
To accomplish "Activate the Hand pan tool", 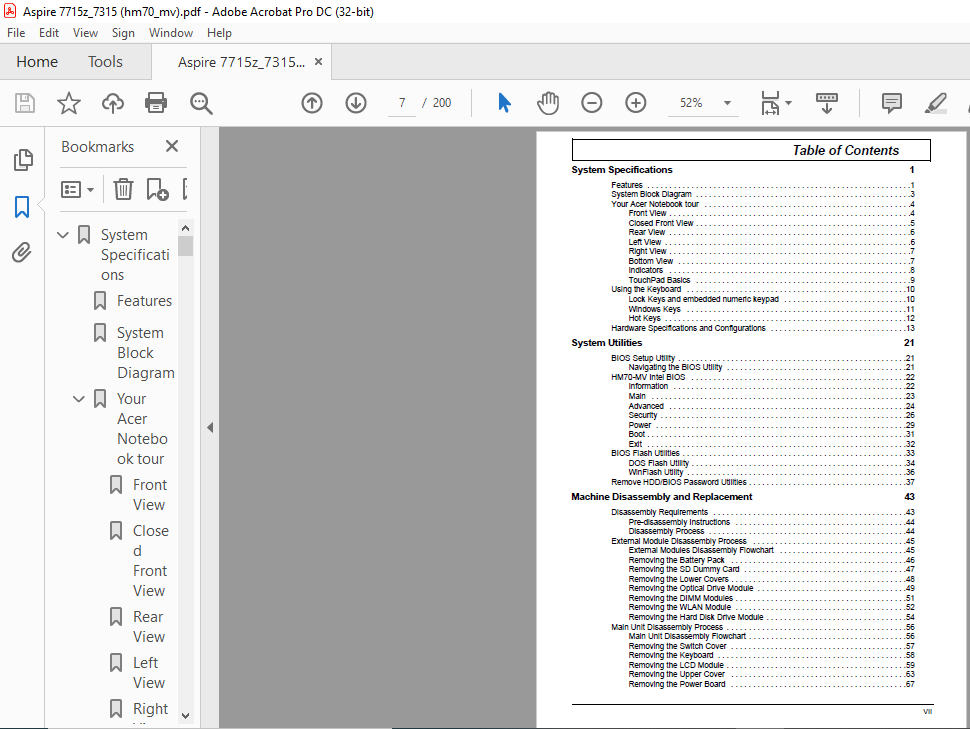I will [548, 103].
